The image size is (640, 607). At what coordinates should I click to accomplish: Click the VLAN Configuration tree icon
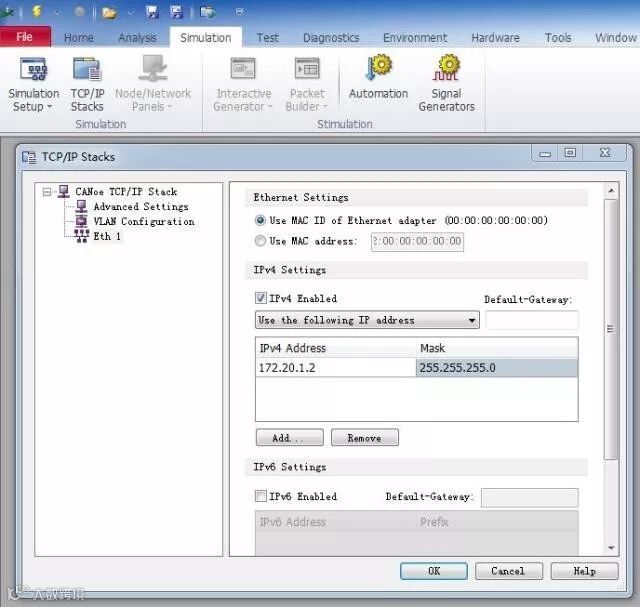(x=82, y=221)
